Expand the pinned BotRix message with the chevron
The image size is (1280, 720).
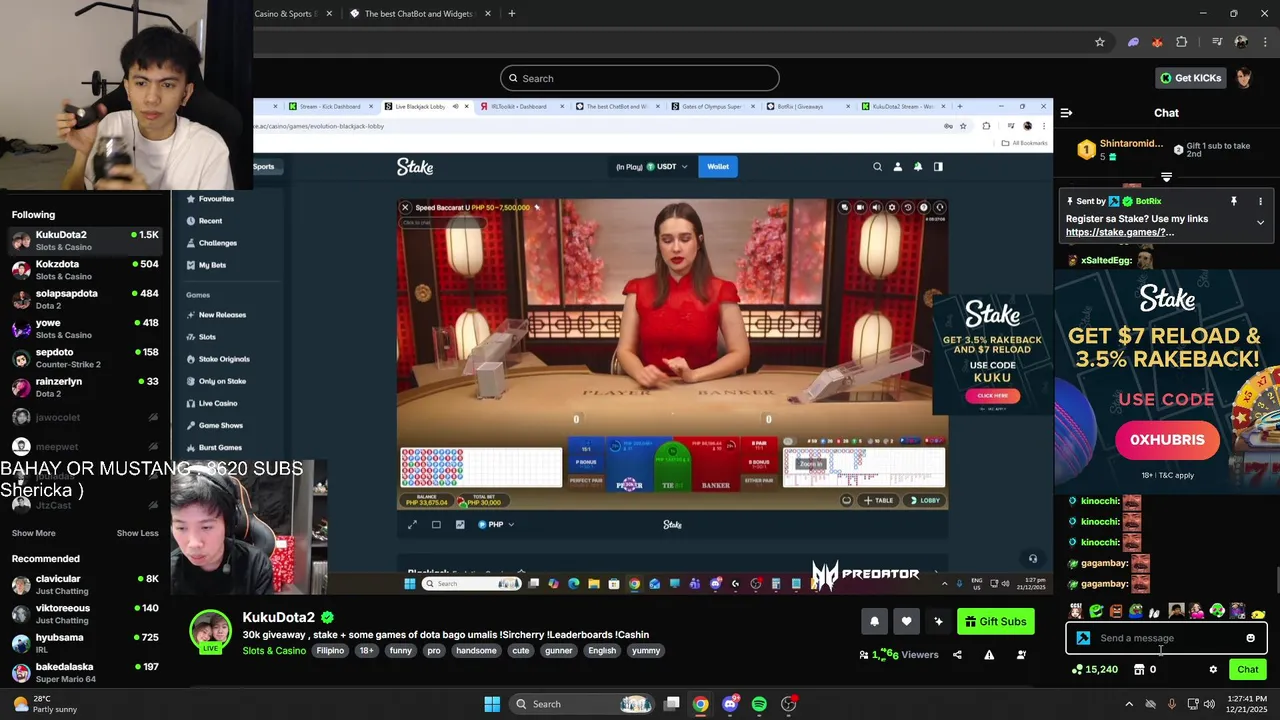(1260, 223)
